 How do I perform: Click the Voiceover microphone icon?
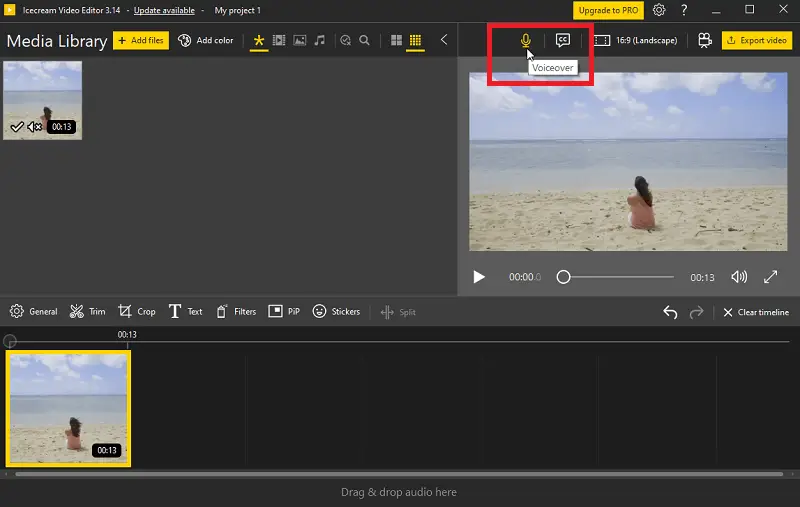(x=525, y=40)
